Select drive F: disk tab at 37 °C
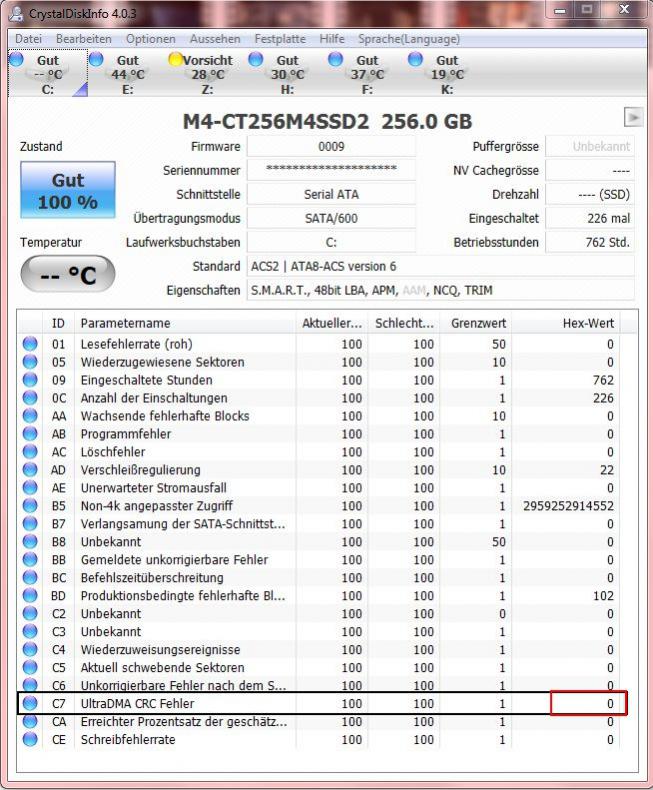 (367, 74)
